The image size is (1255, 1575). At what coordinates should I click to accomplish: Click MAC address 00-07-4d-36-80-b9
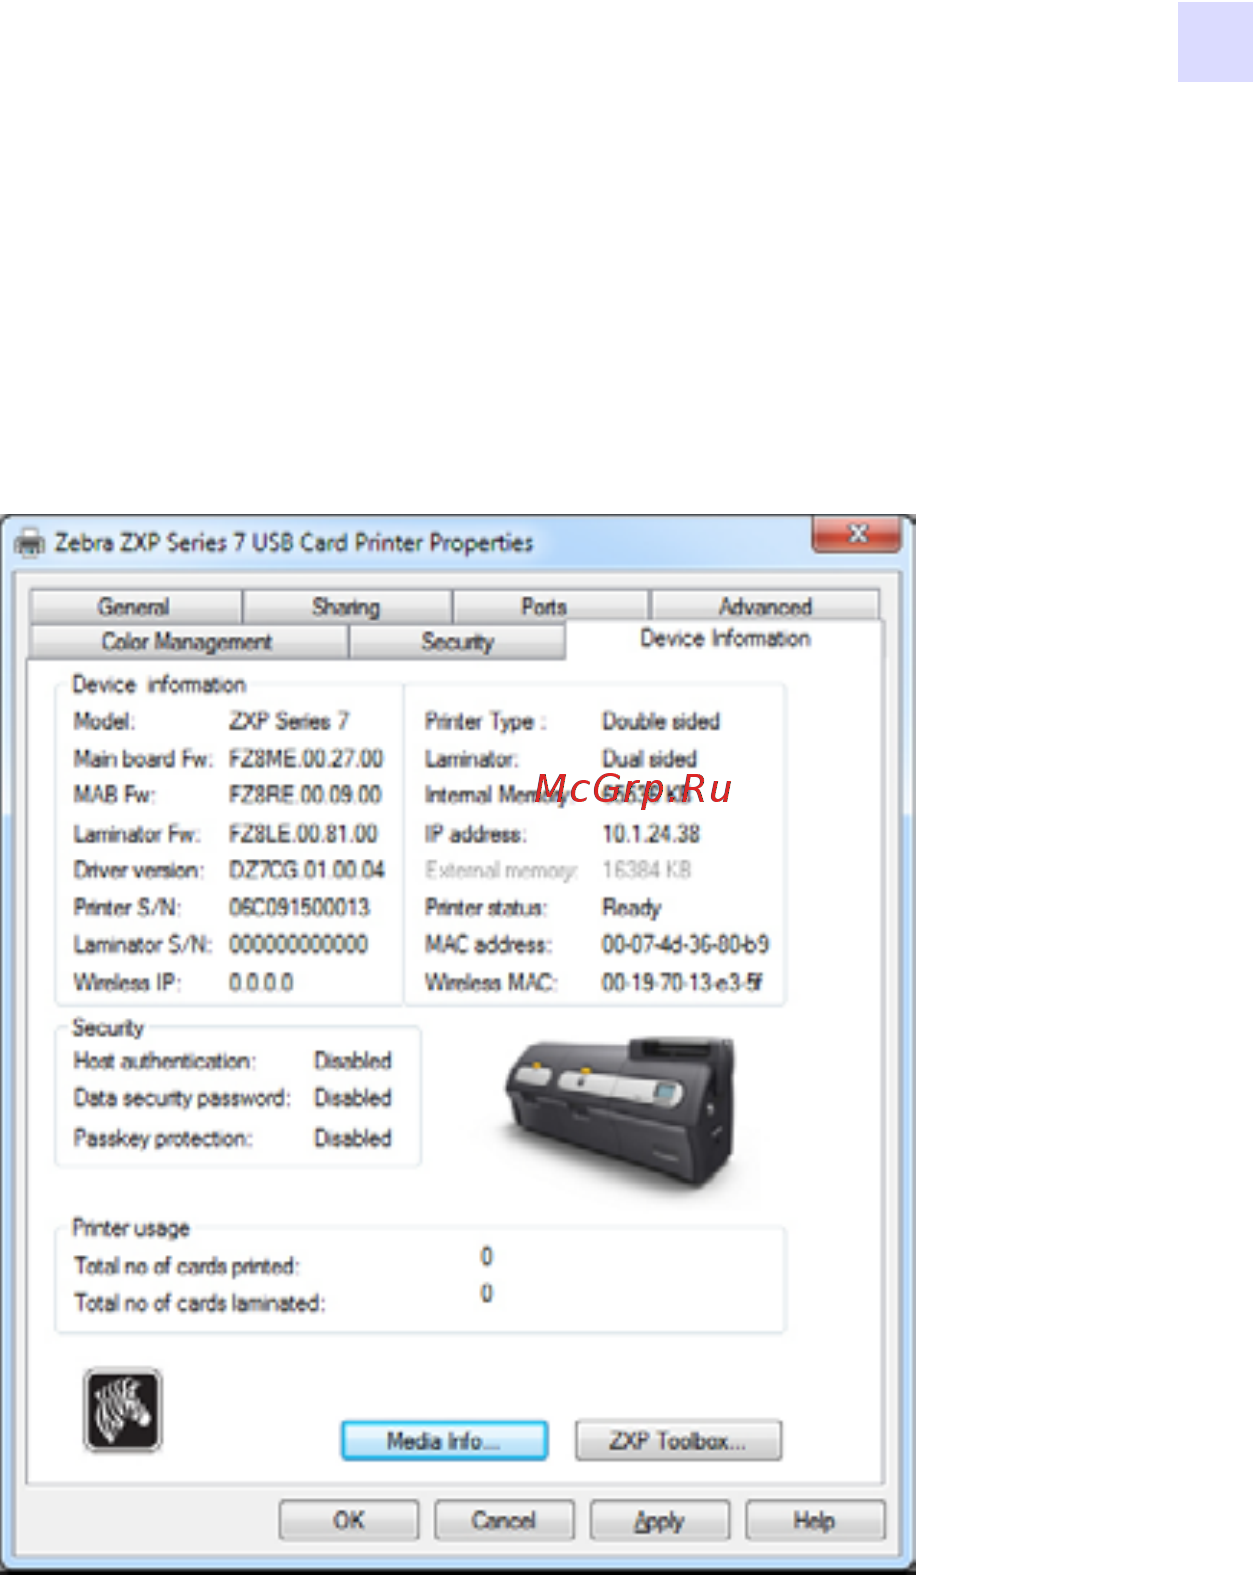tap(685, 944)
